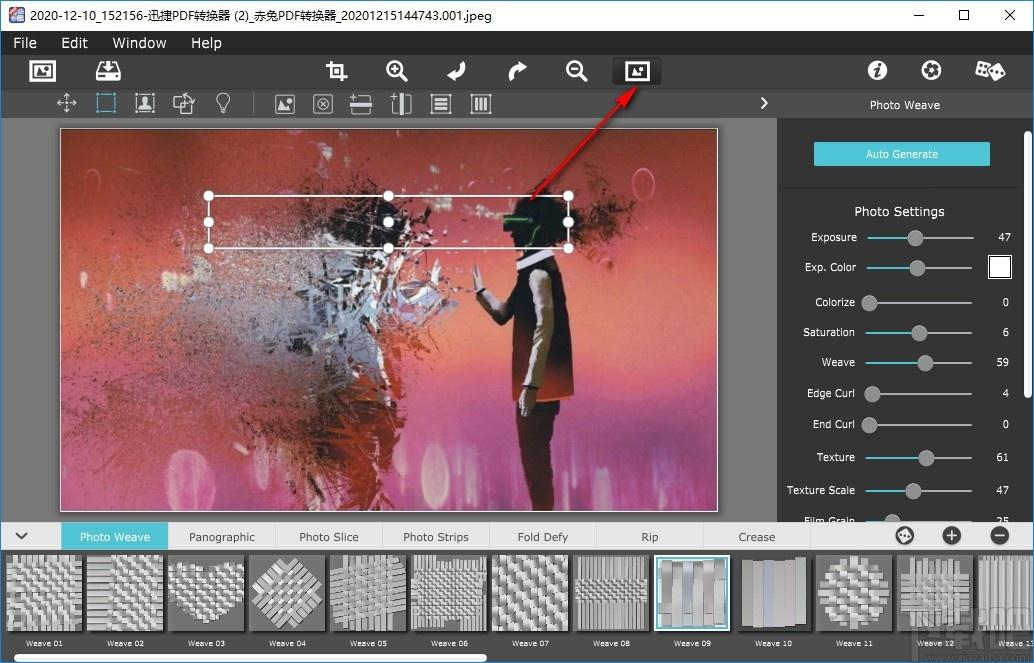This screenshot has height=663, width=1034.
Task: Select the Weave 01 preset thumbnail
Action: tap(44, 594)
